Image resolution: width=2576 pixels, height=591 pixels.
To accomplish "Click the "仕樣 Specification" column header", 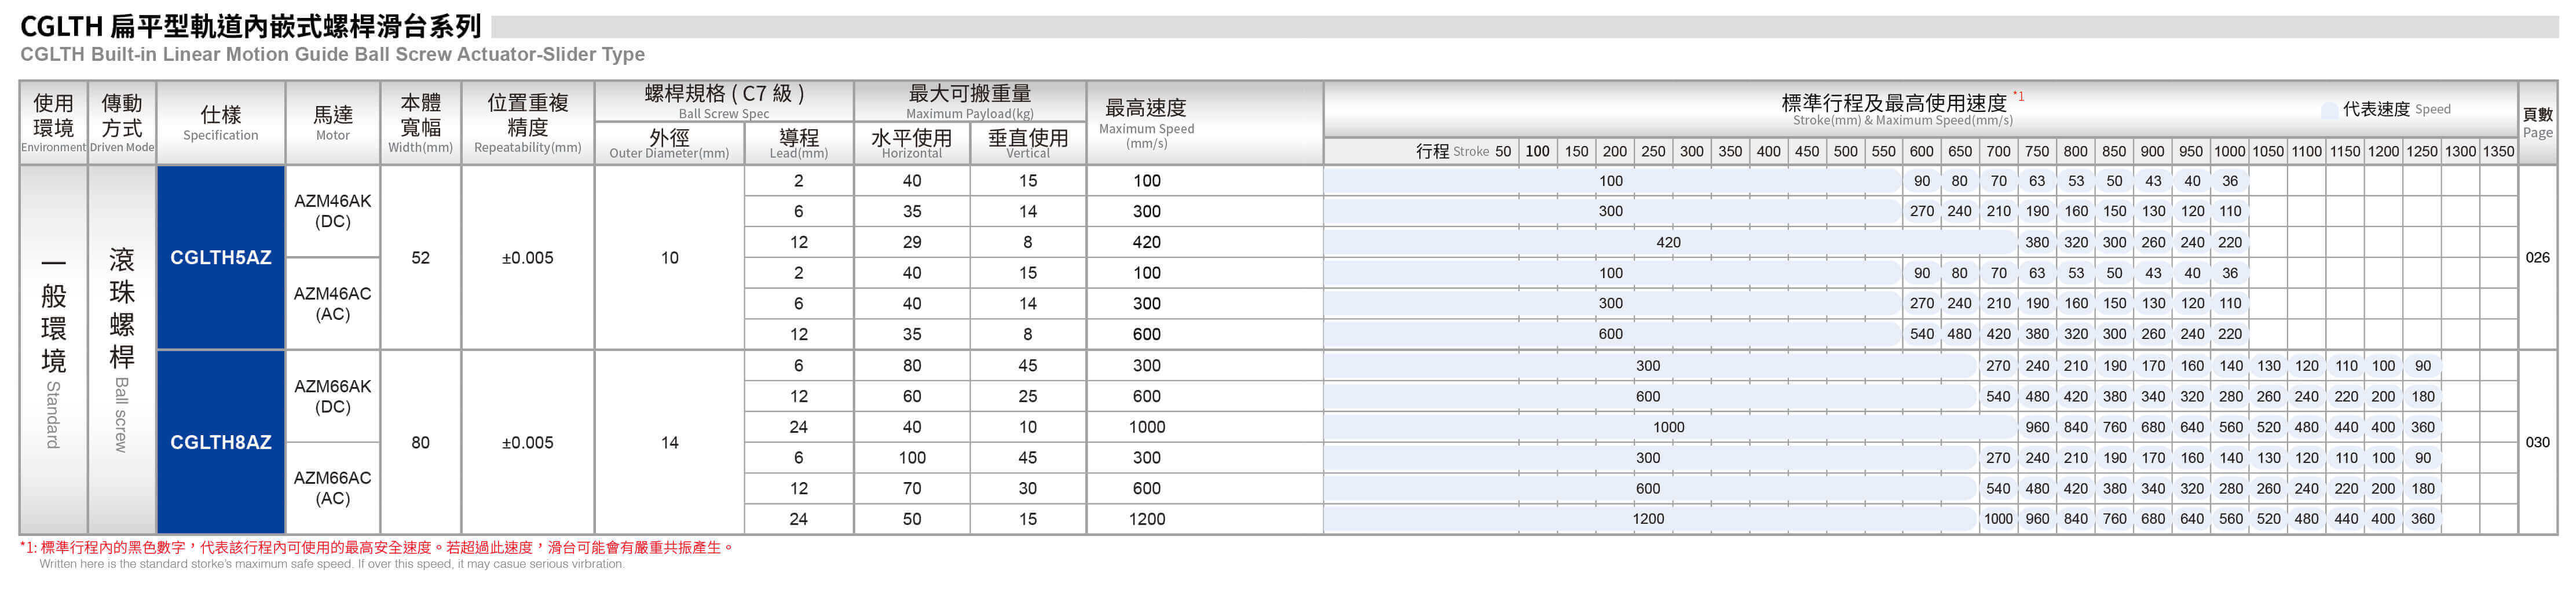I will 221,123.
